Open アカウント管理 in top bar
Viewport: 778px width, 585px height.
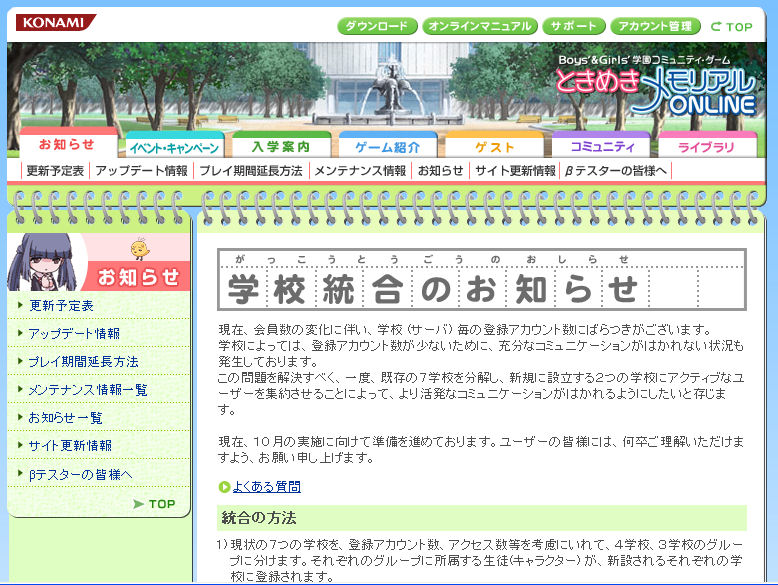[x=653, y=26]
